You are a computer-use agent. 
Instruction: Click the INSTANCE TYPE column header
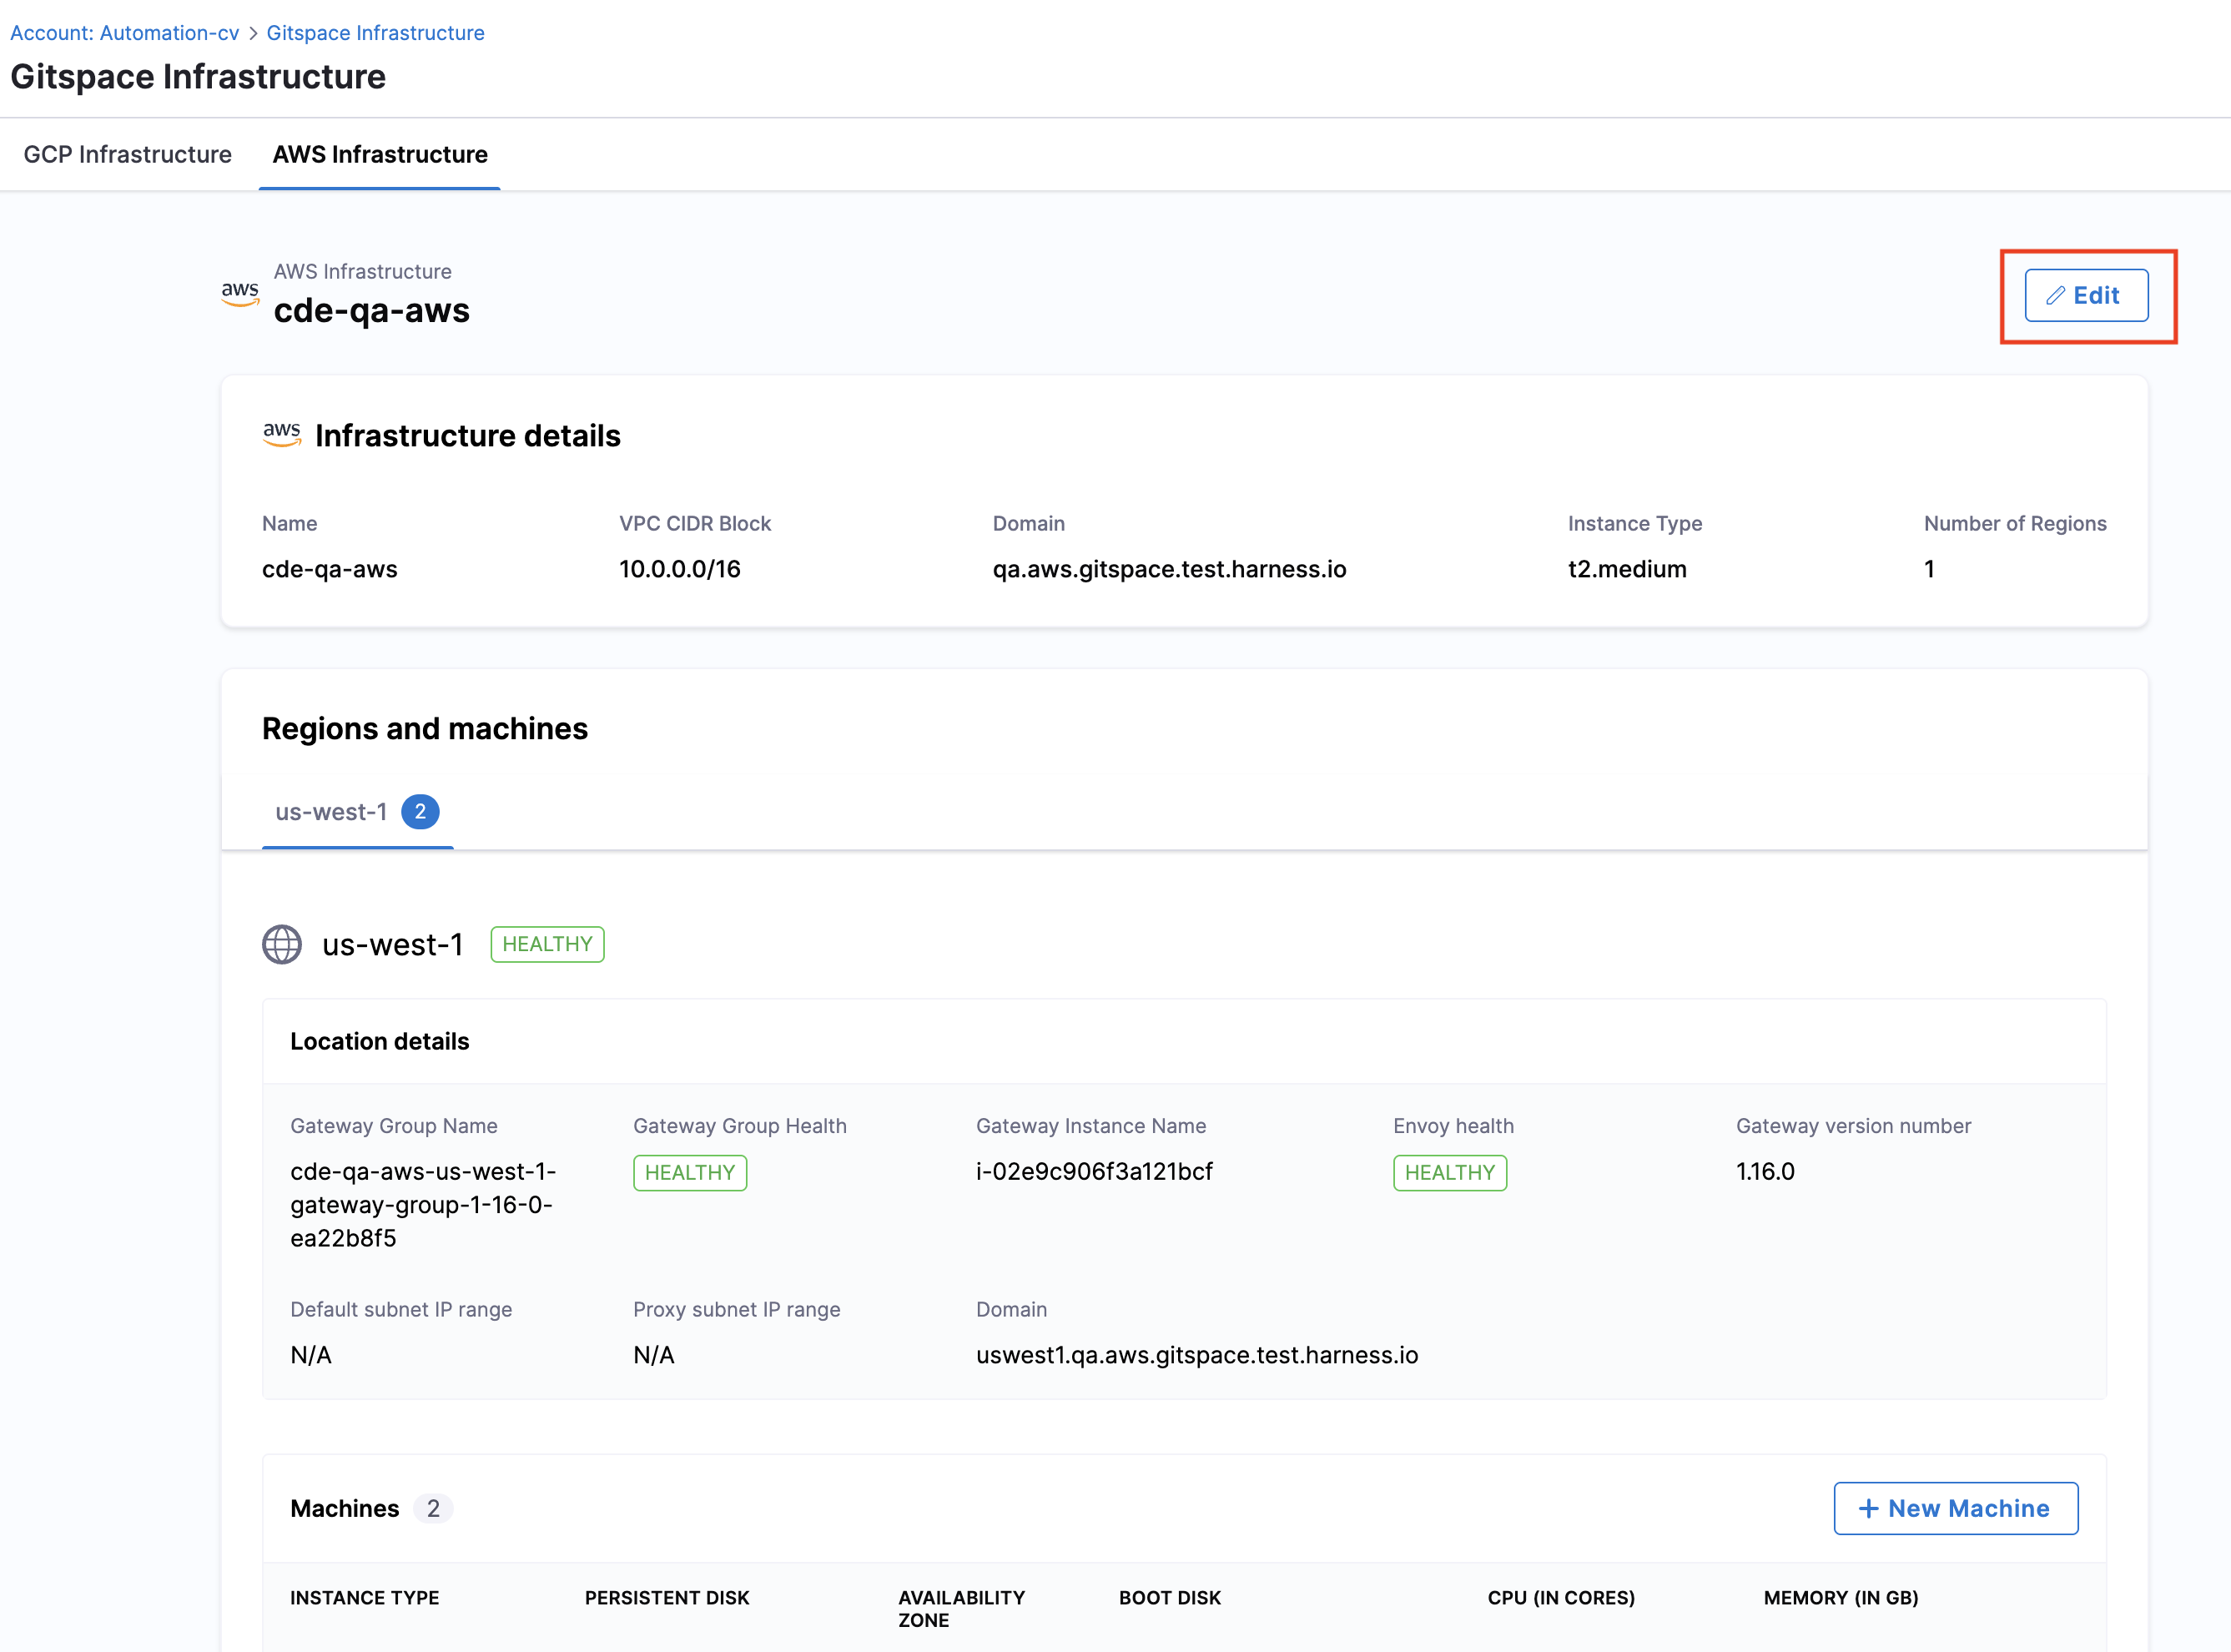[x=365, y=1597]
